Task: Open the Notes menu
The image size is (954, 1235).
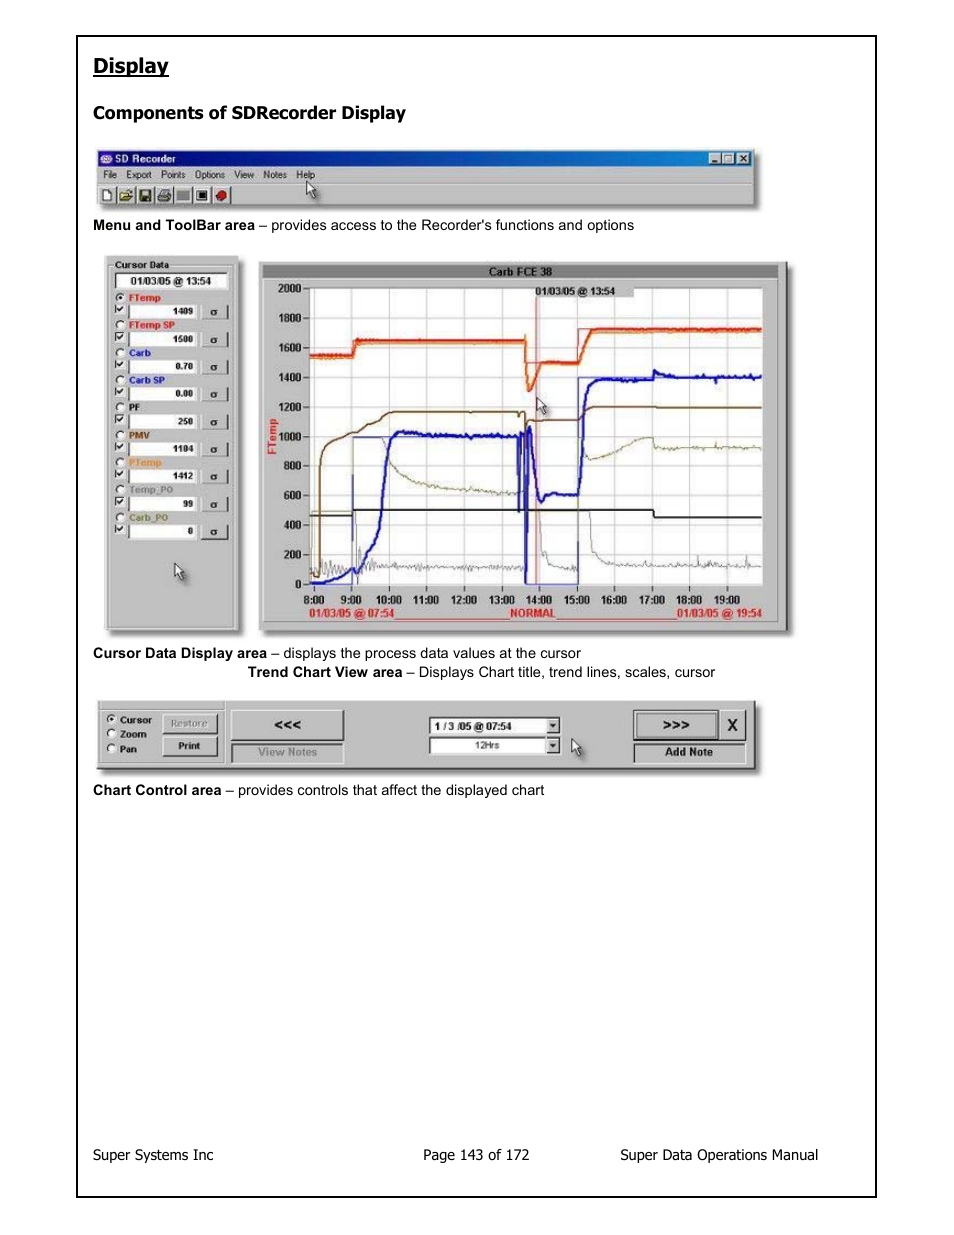Action: (x=275, y=175)
